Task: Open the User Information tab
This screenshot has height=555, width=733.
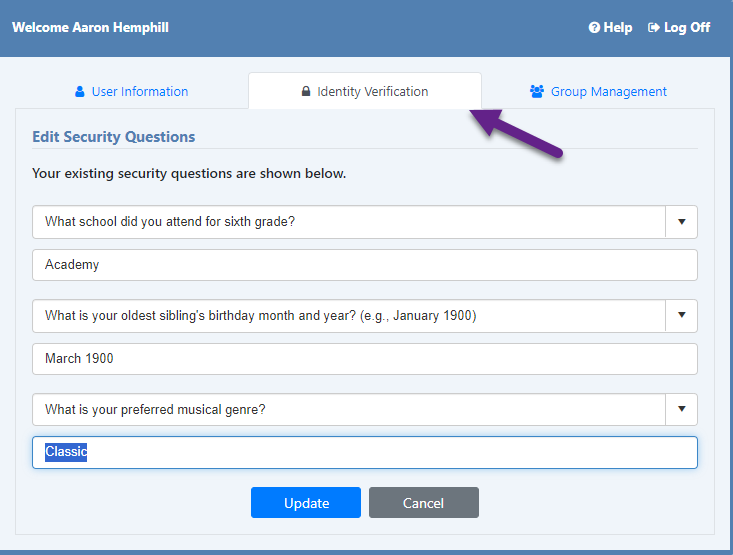Action: click(131, 92)
